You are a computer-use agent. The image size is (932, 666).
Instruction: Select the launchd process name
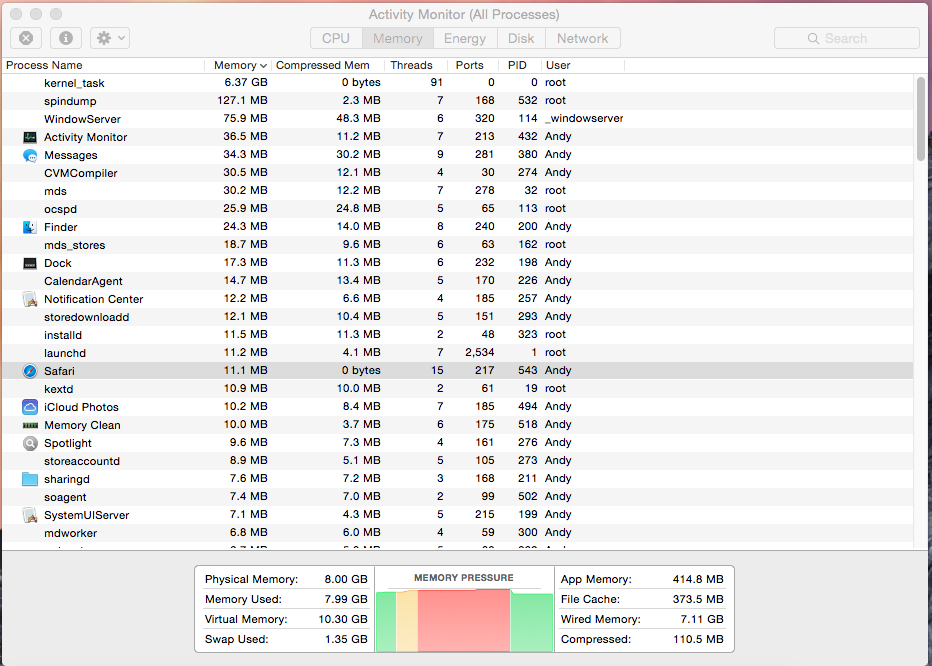(x=65, y=353)
